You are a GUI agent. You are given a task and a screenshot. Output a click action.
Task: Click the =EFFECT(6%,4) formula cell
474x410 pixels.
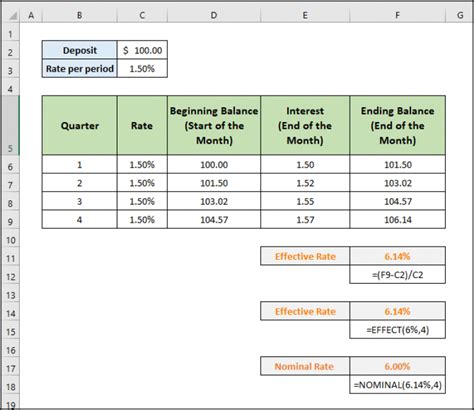398,330
